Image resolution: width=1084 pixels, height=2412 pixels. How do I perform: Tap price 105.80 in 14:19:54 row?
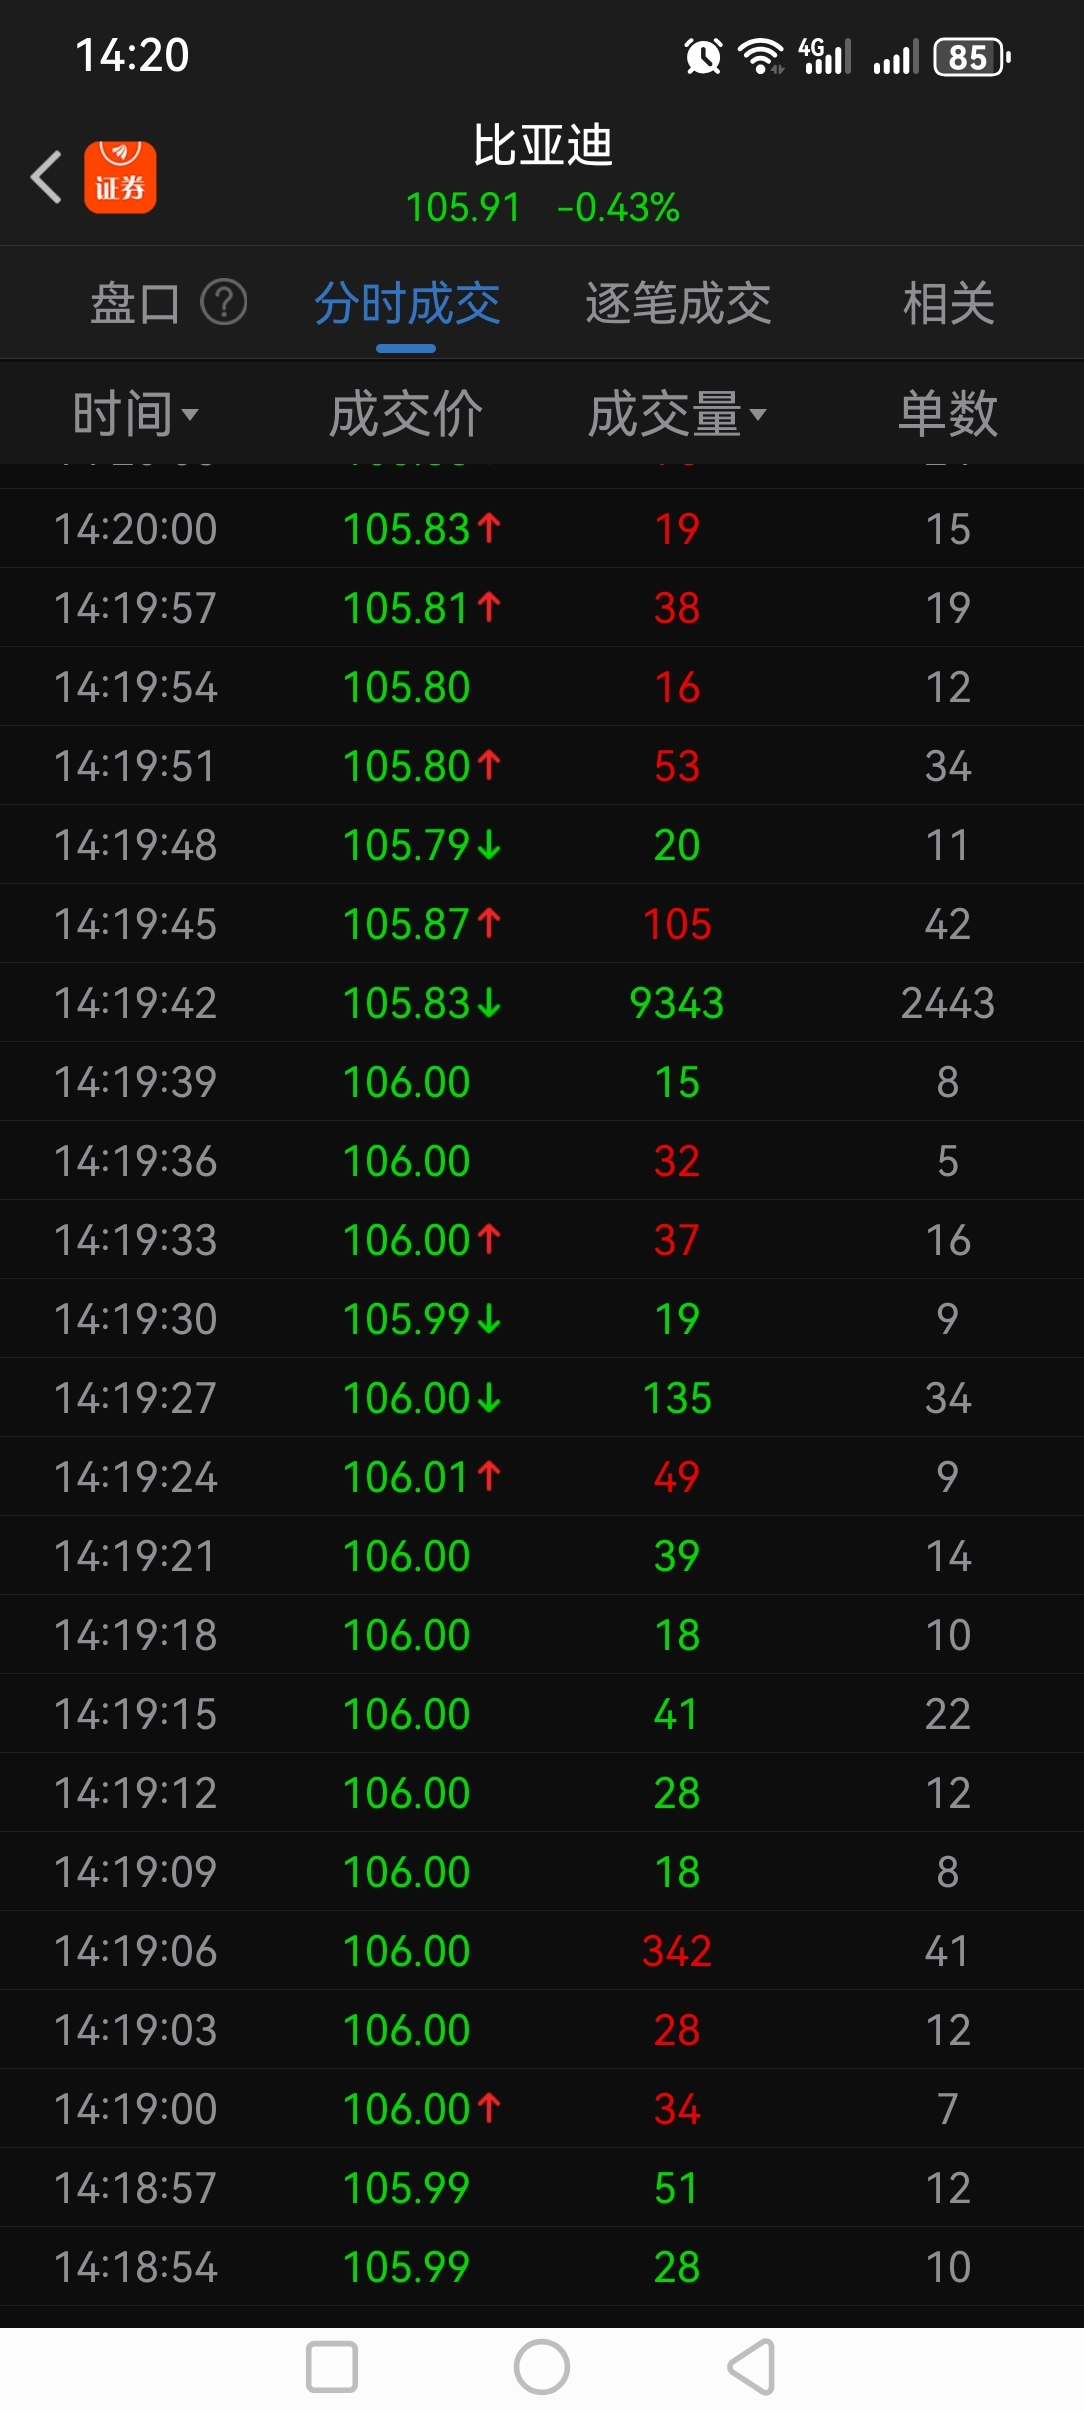click(406, 687)
